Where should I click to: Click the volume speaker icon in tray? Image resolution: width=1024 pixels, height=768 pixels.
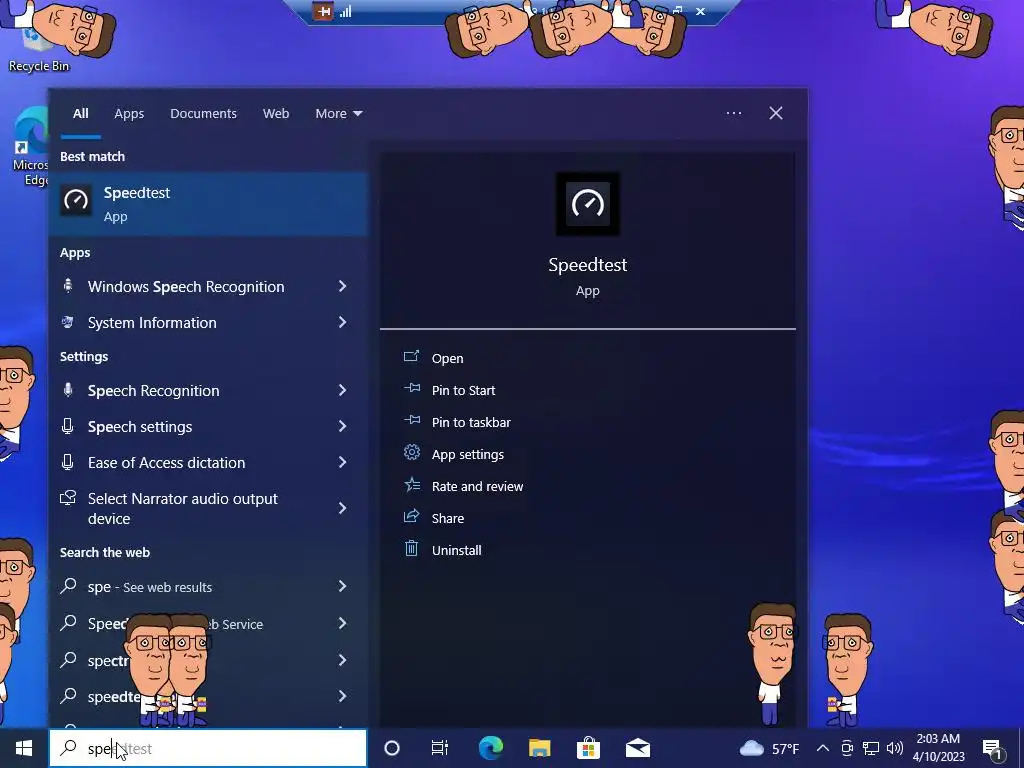click(x=895, y=748)
